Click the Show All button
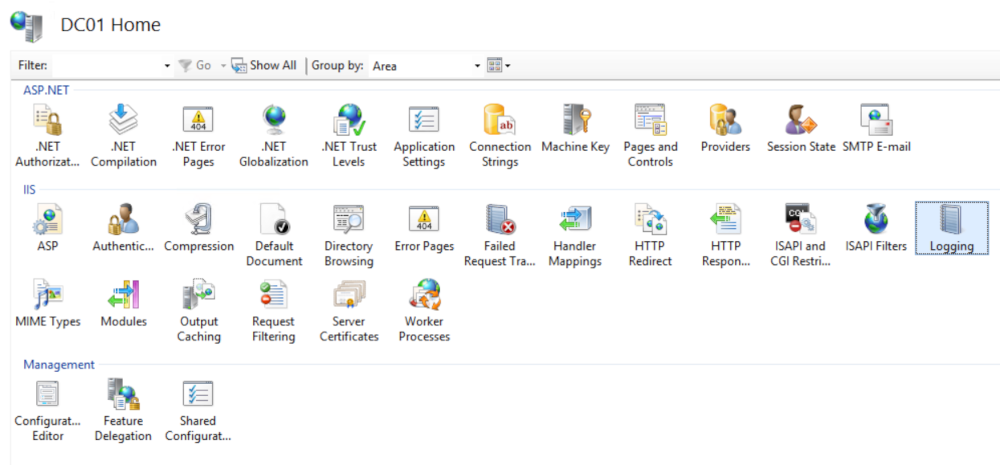1000x465 pixels. click(264, 65)
